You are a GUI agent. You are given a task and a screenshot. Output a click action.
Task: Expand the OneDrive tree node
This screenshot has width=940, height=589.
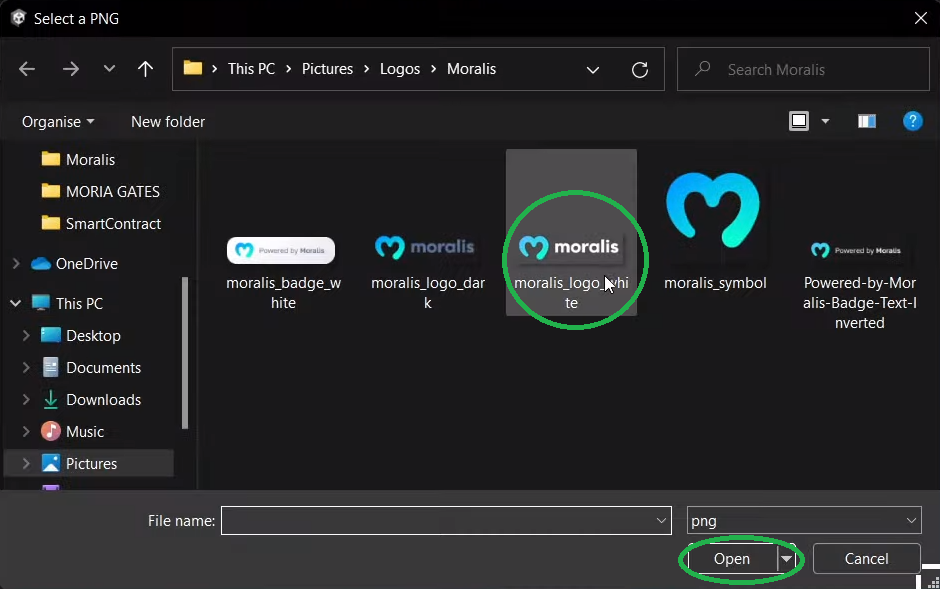pos(16,263)
